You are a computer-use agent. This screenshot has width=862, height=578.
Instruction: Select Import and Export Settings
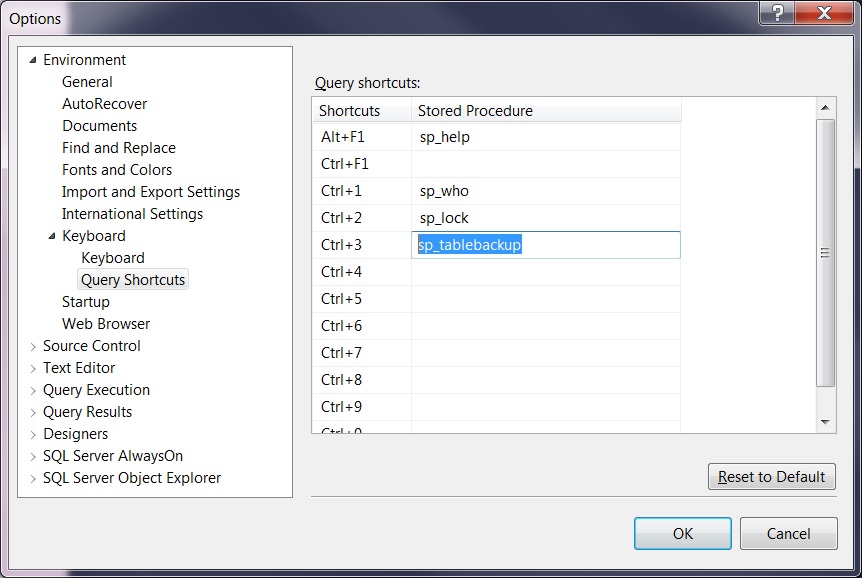click(151, 192)
